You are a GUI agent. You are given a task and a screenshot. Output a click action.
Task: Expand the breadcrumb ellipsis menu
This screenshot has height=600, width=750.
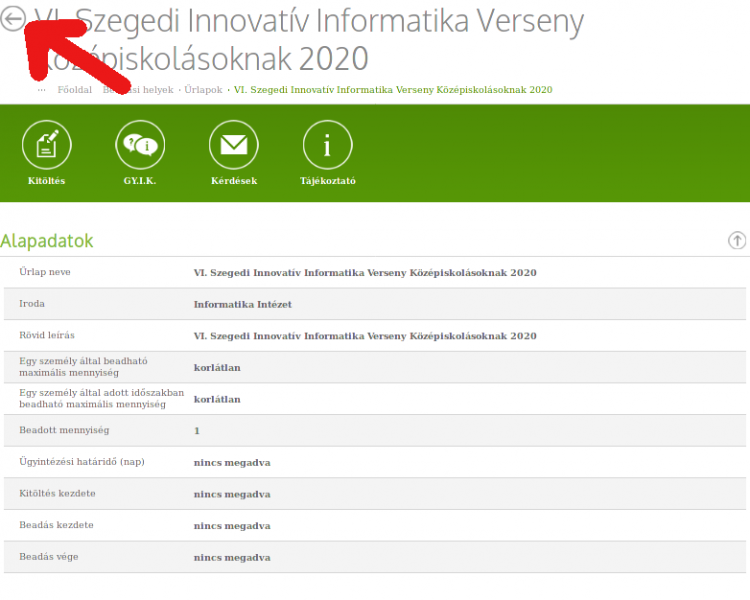tap(41, 90)
